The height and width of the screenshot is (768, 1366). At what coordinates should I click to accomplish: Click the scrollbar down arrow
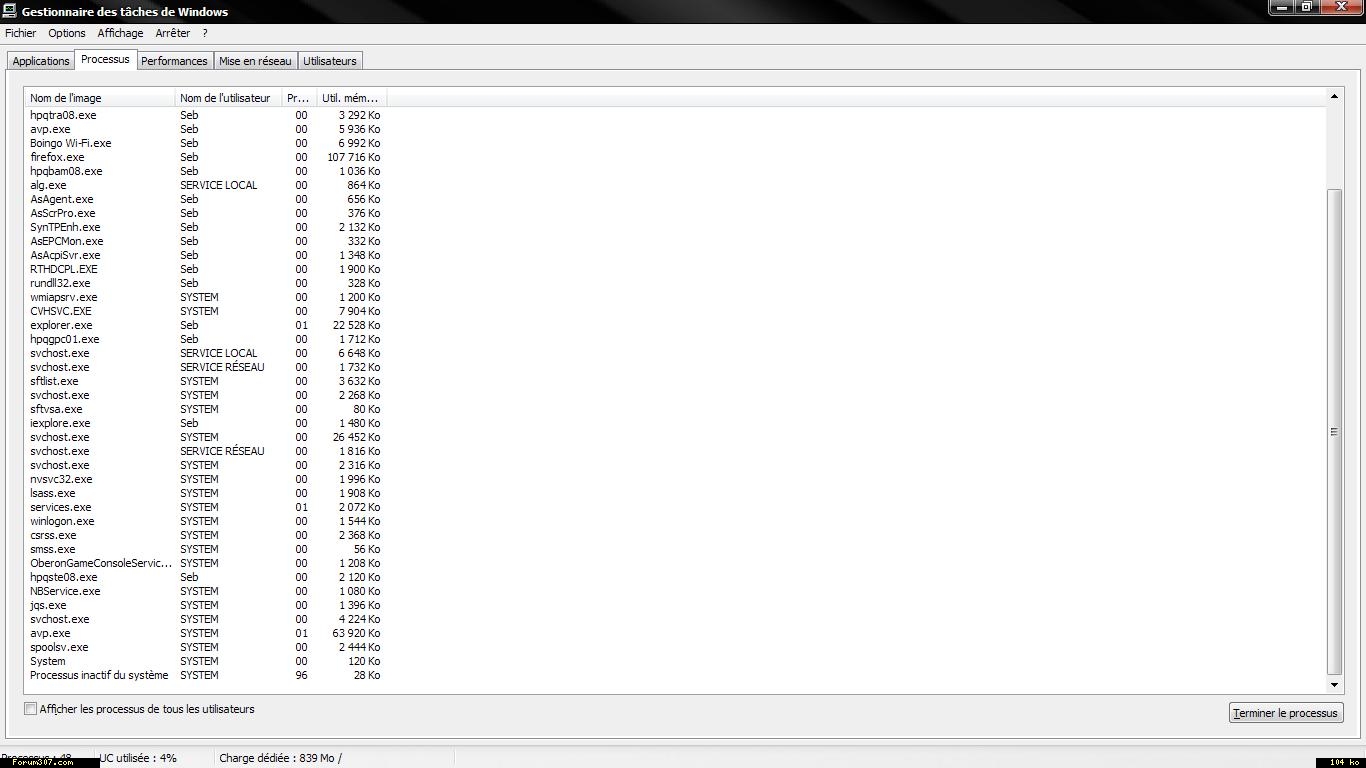(1334, 685)
